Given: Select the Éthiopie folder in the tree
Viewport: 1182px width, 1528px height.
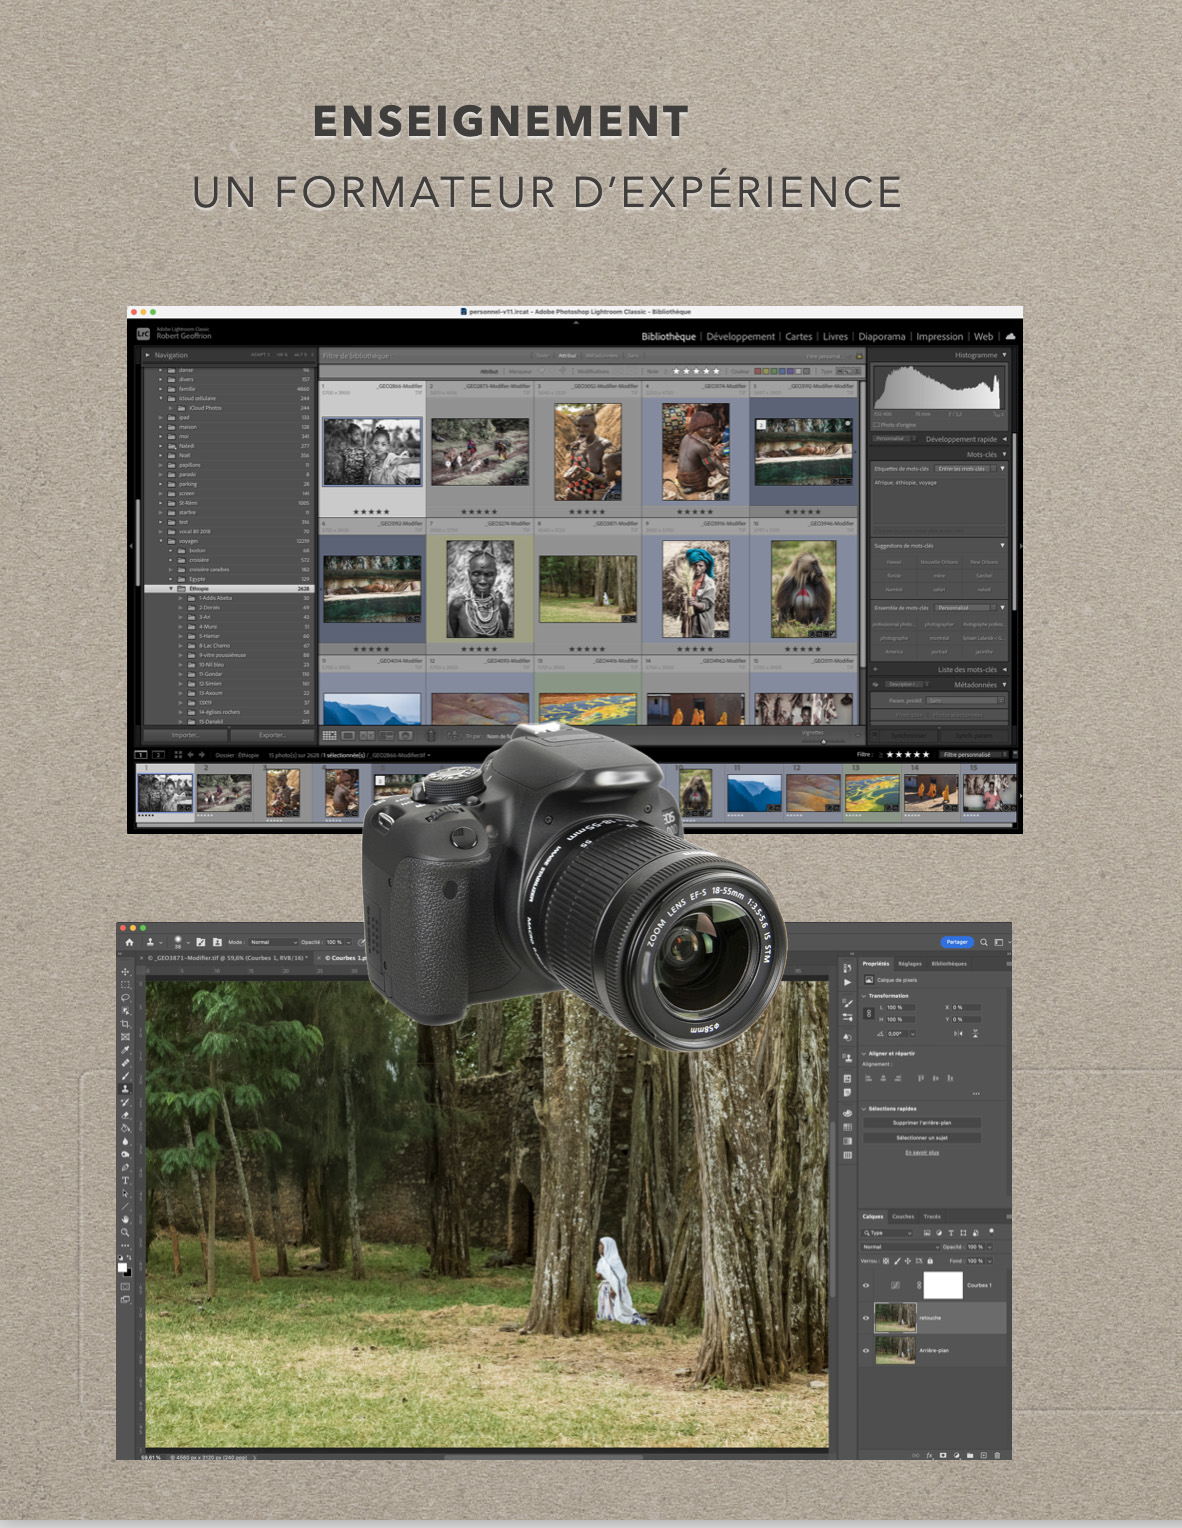Looking at the screenshot, I should [199, 589].
